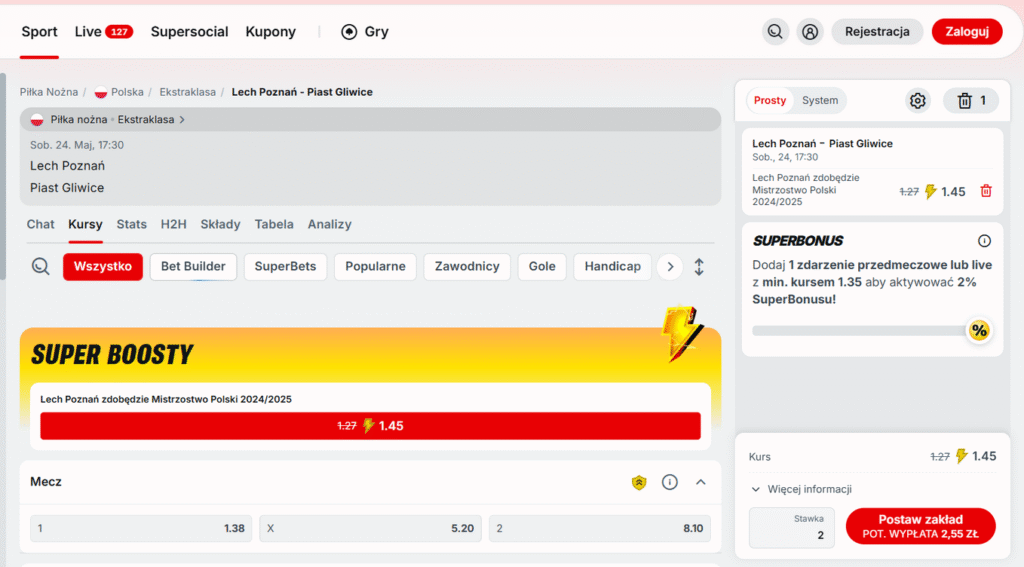The width and height of the screenshot is (1024, 567).
Task: Open Piłka nożna Ekstraklasa league bar
Action: (370, 120)
